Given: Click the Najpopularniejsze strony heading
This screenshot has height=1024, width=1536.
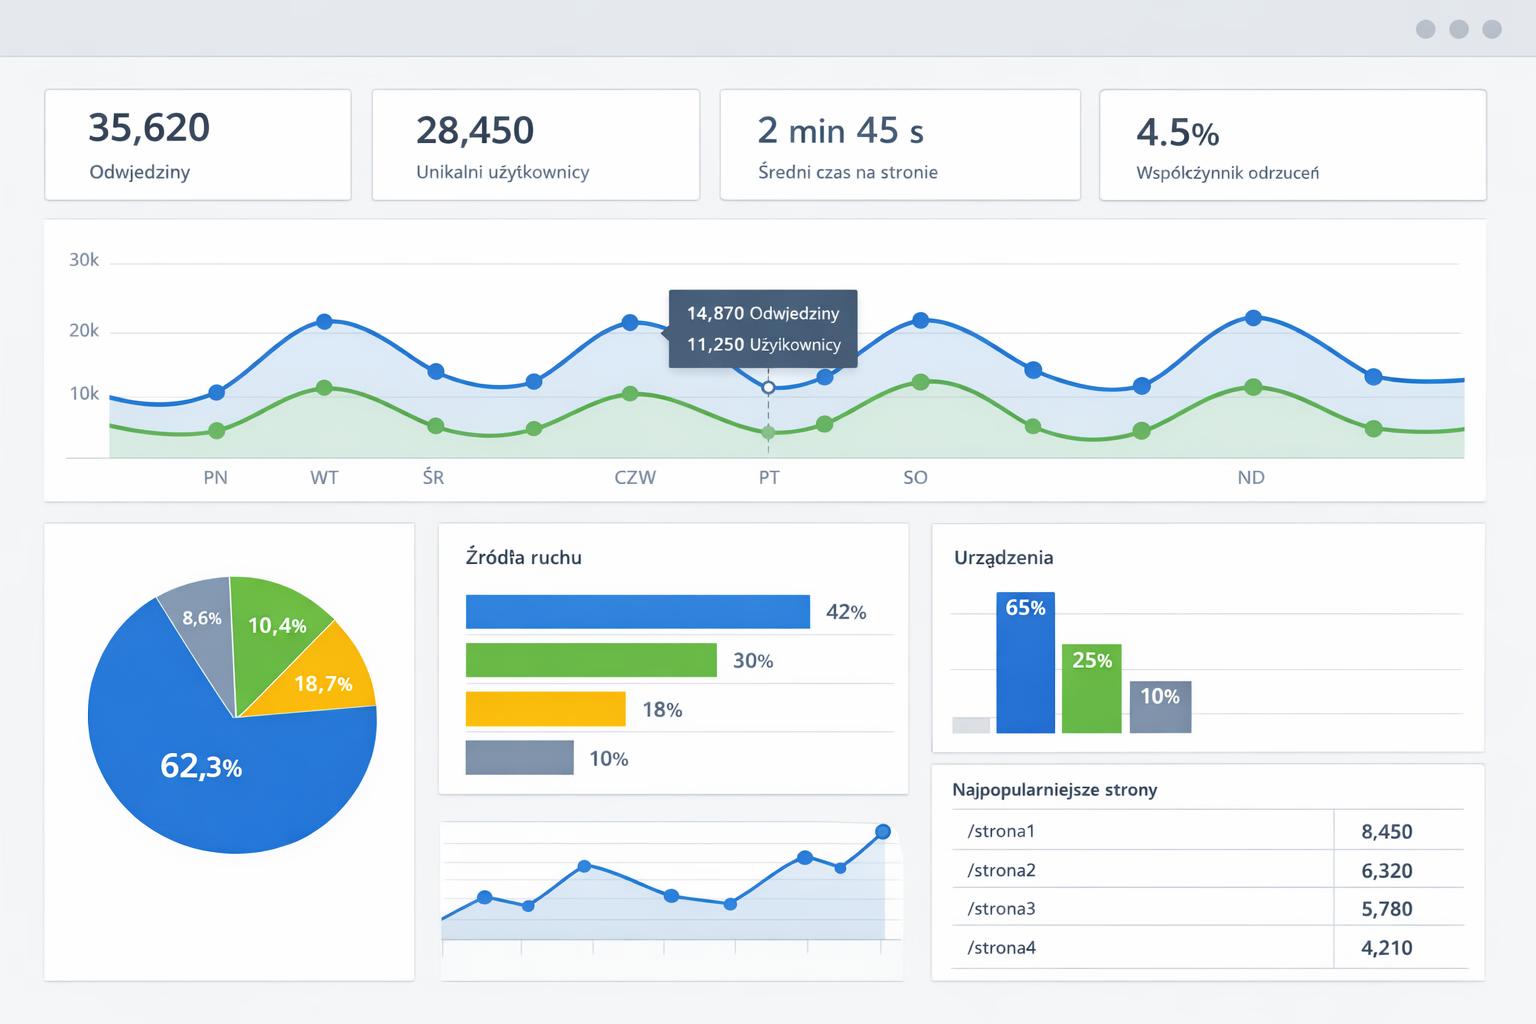Looking at the screenshot, I should tap(1055, 789).
